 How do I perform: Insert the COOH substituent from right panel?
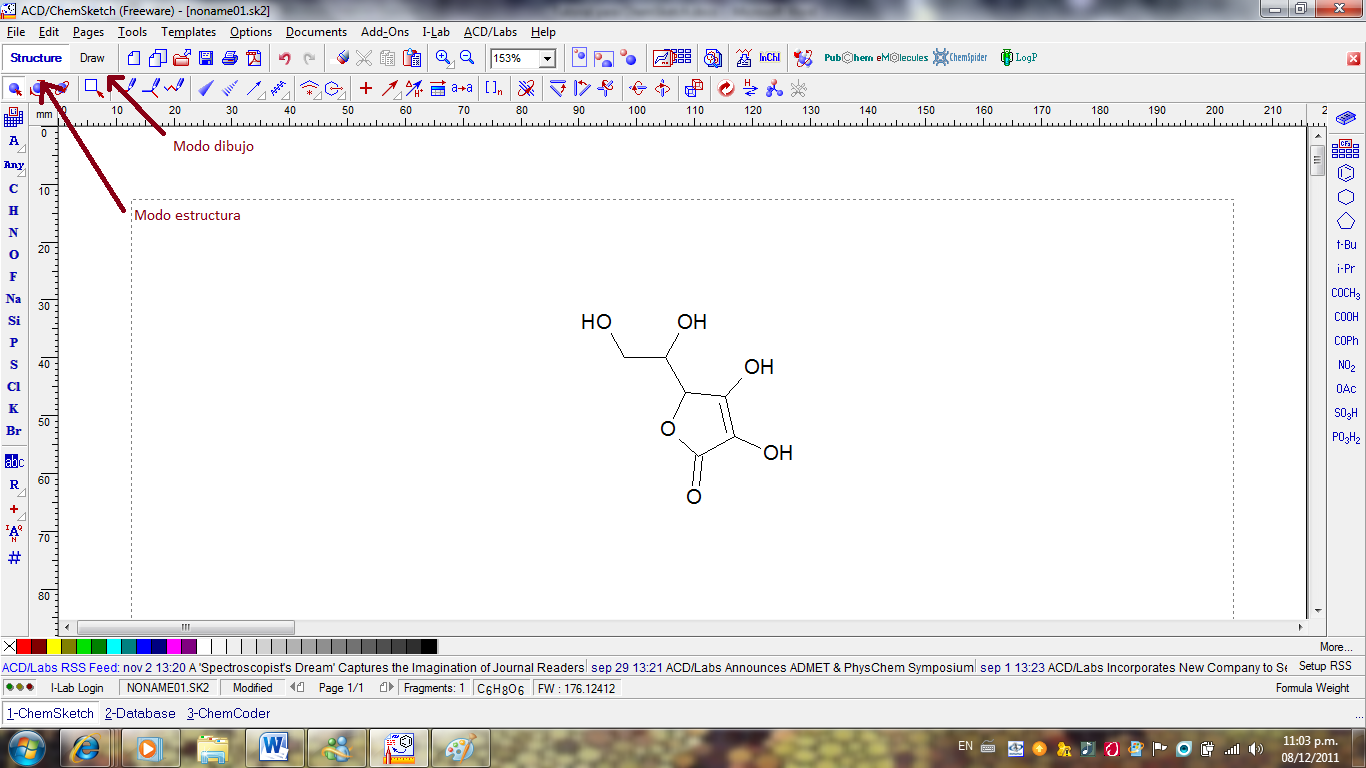tap(1346, 316)
